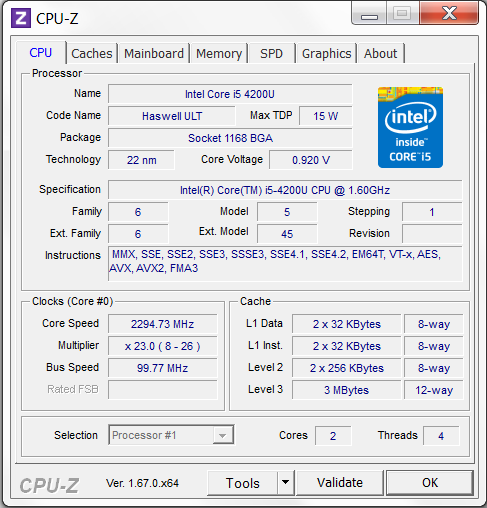The width and height of the screenshot is (487, 508).
Task: Click the L1 Data associativity 8-way
Action: point(434,324)
